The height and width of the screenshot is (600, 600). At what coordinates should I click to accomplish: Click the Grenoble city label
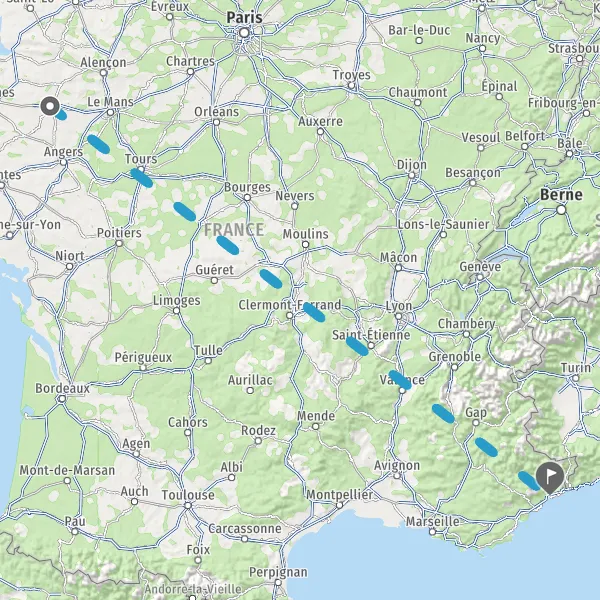[x=455, y=357]
